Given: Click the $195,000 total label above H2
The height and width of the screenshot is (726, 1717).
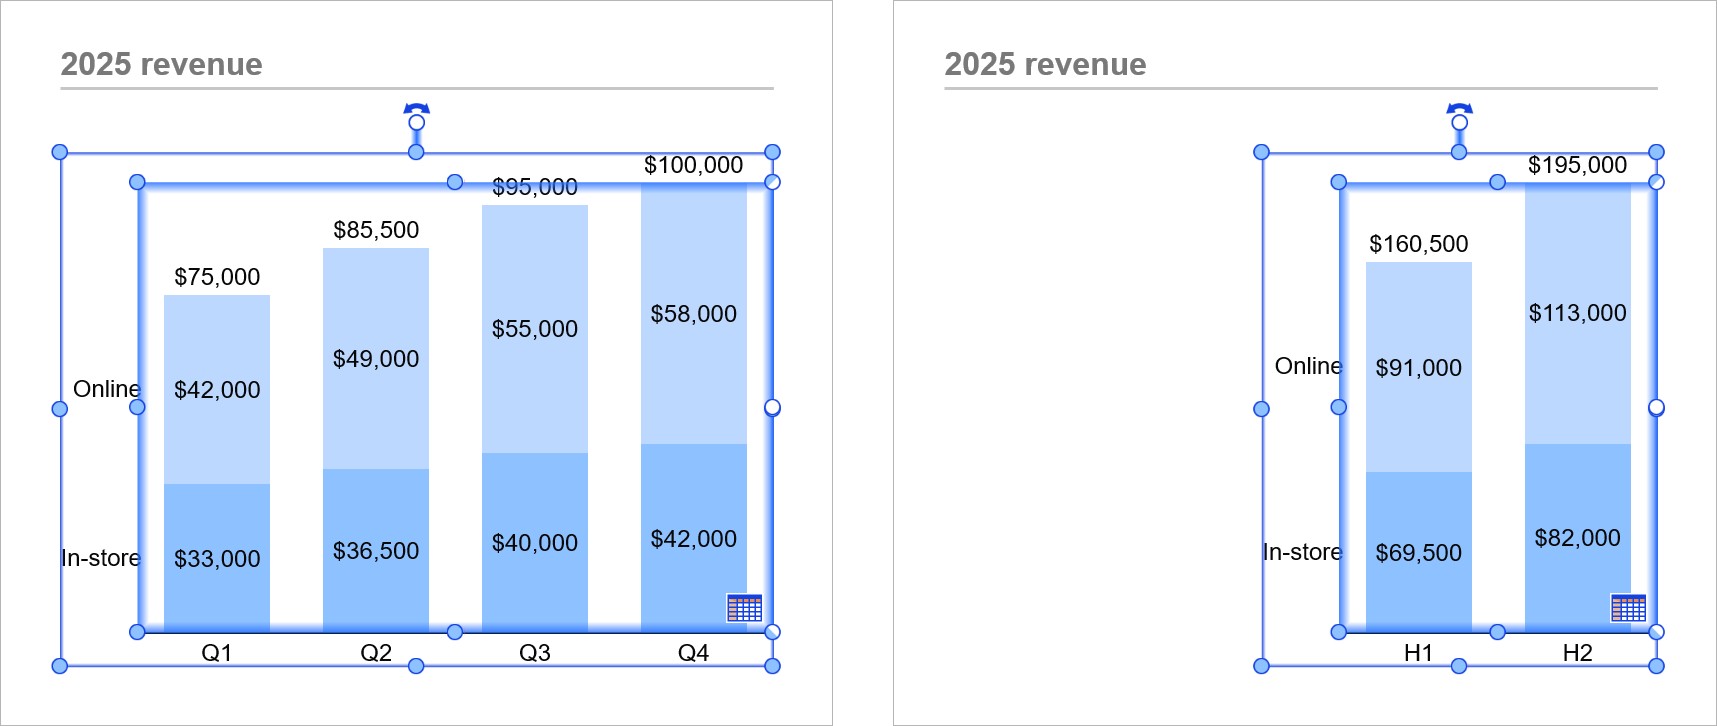Looking at the screenshot, I should point(1577,165).
